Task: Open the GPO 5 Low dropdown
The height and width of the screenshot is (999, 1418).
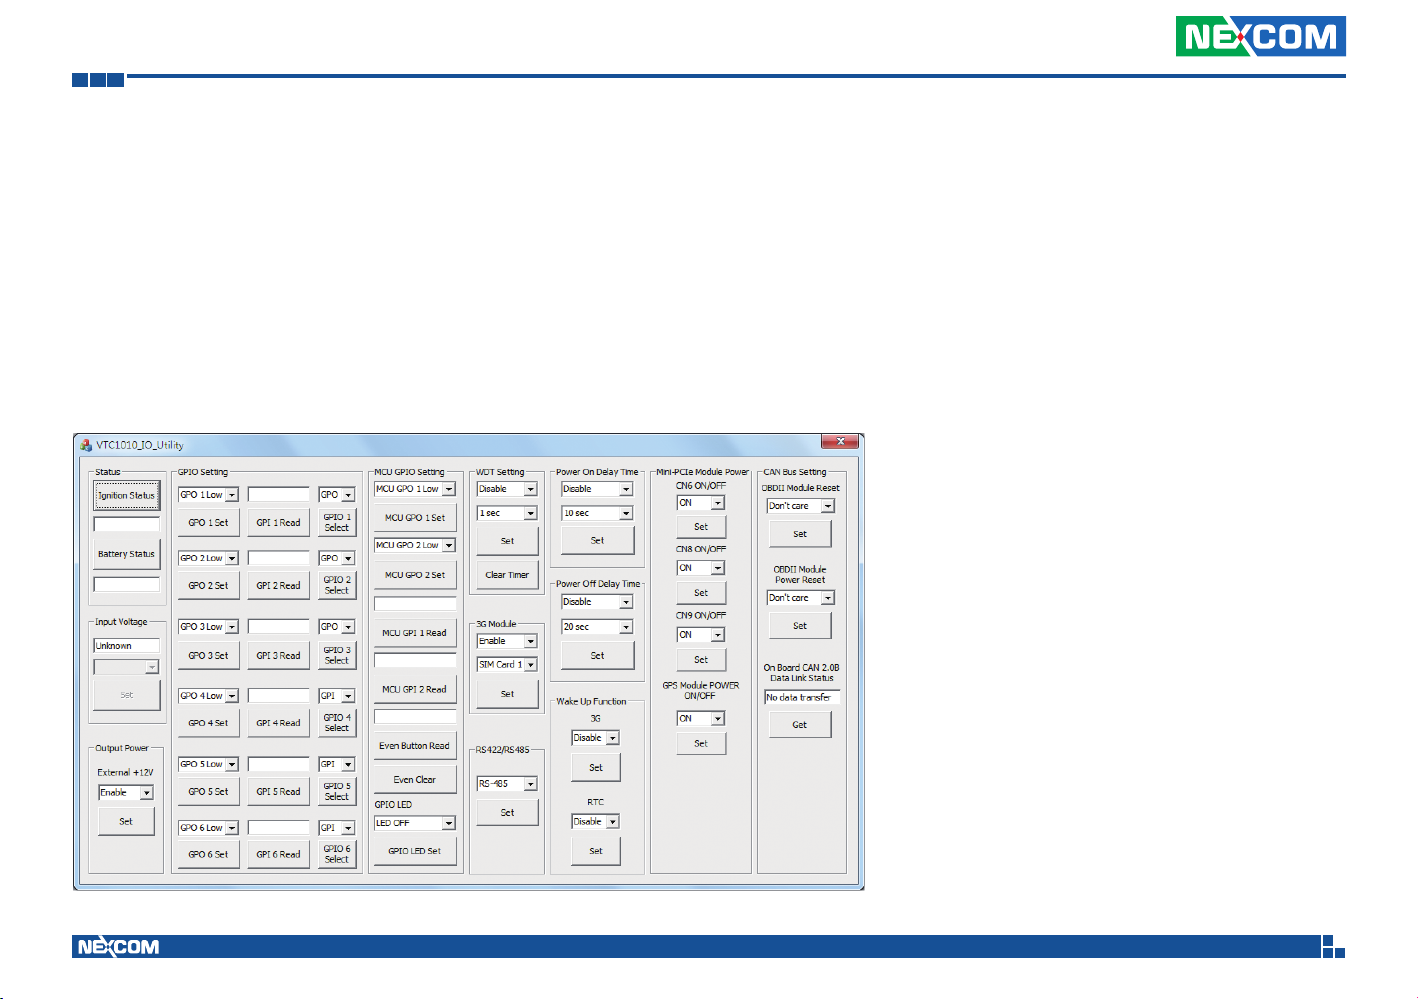Action: pos(208,764)
